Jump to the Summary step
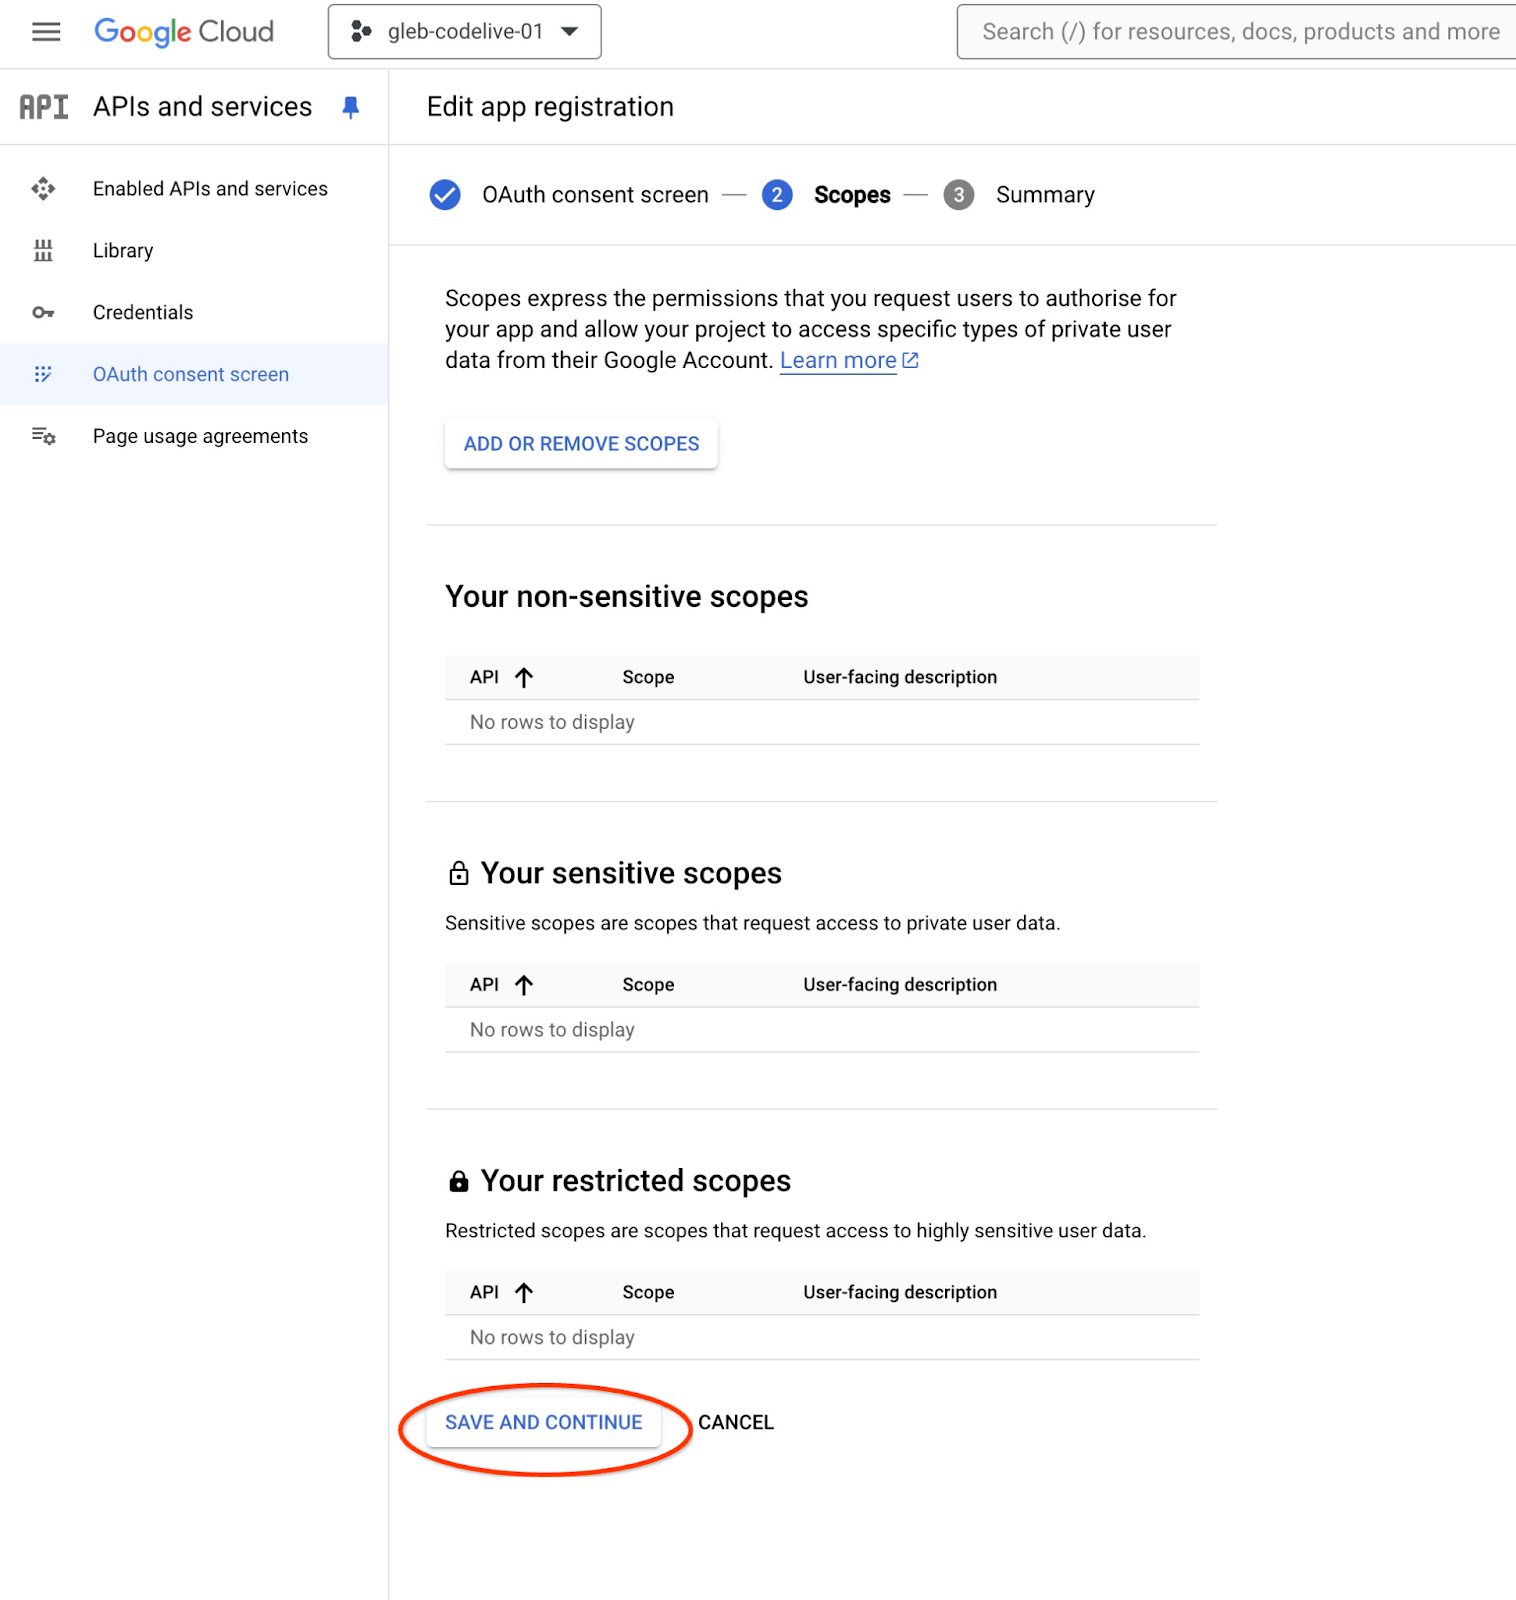 click(1044, 195)
